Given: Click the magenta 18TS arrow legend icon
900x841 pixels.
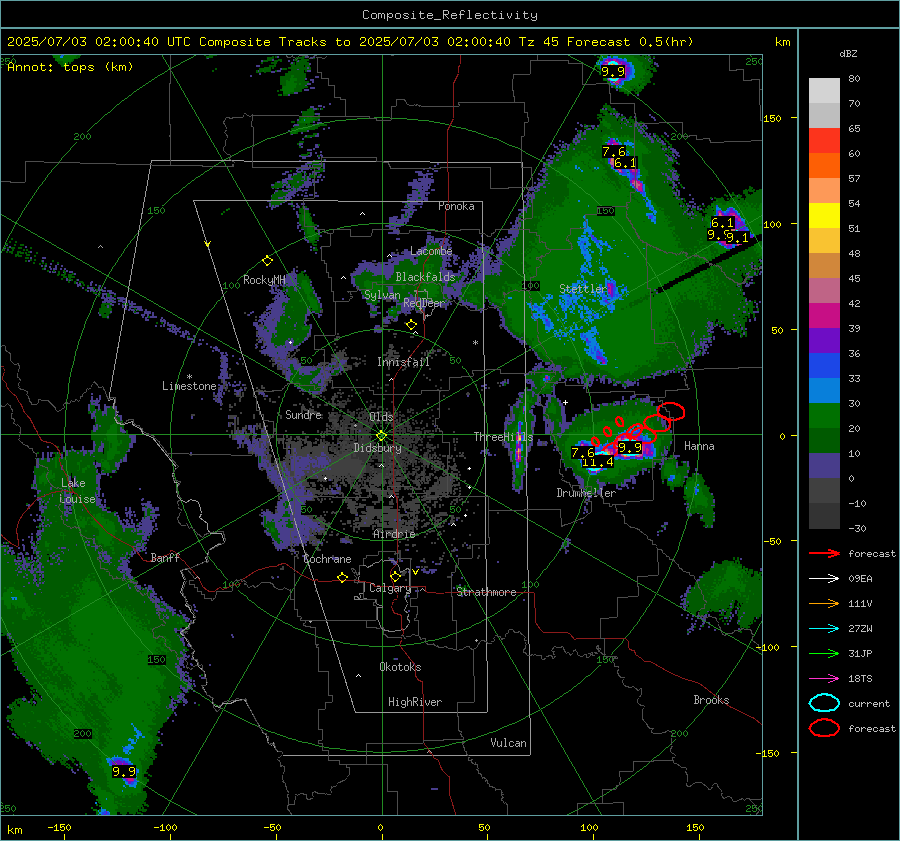Looking at the screenshot, I should click(x=824, y=679).
